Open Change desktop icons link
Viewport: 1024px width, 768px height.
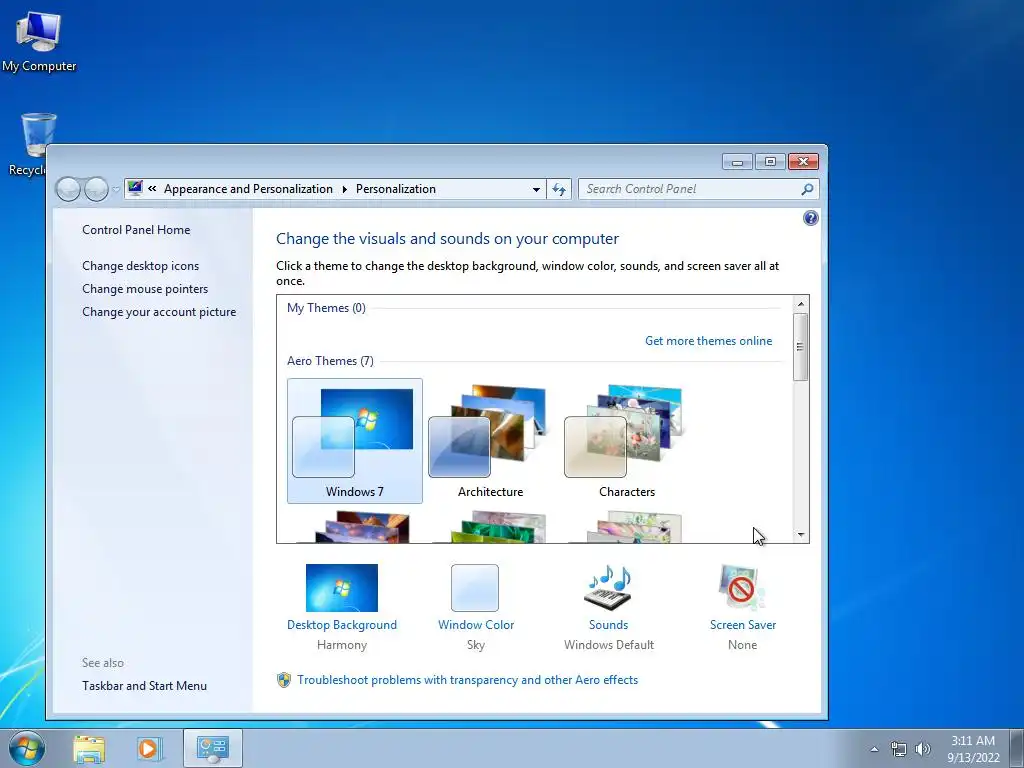point(140,266)
